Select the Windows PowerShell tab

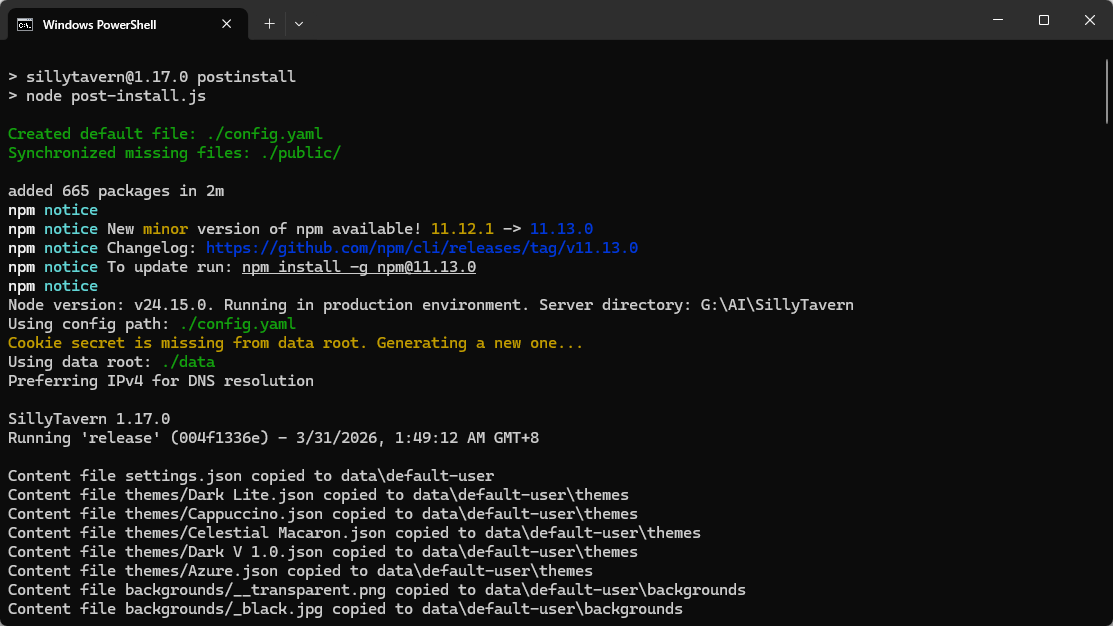pyautogui.click(x=128, y=24)
